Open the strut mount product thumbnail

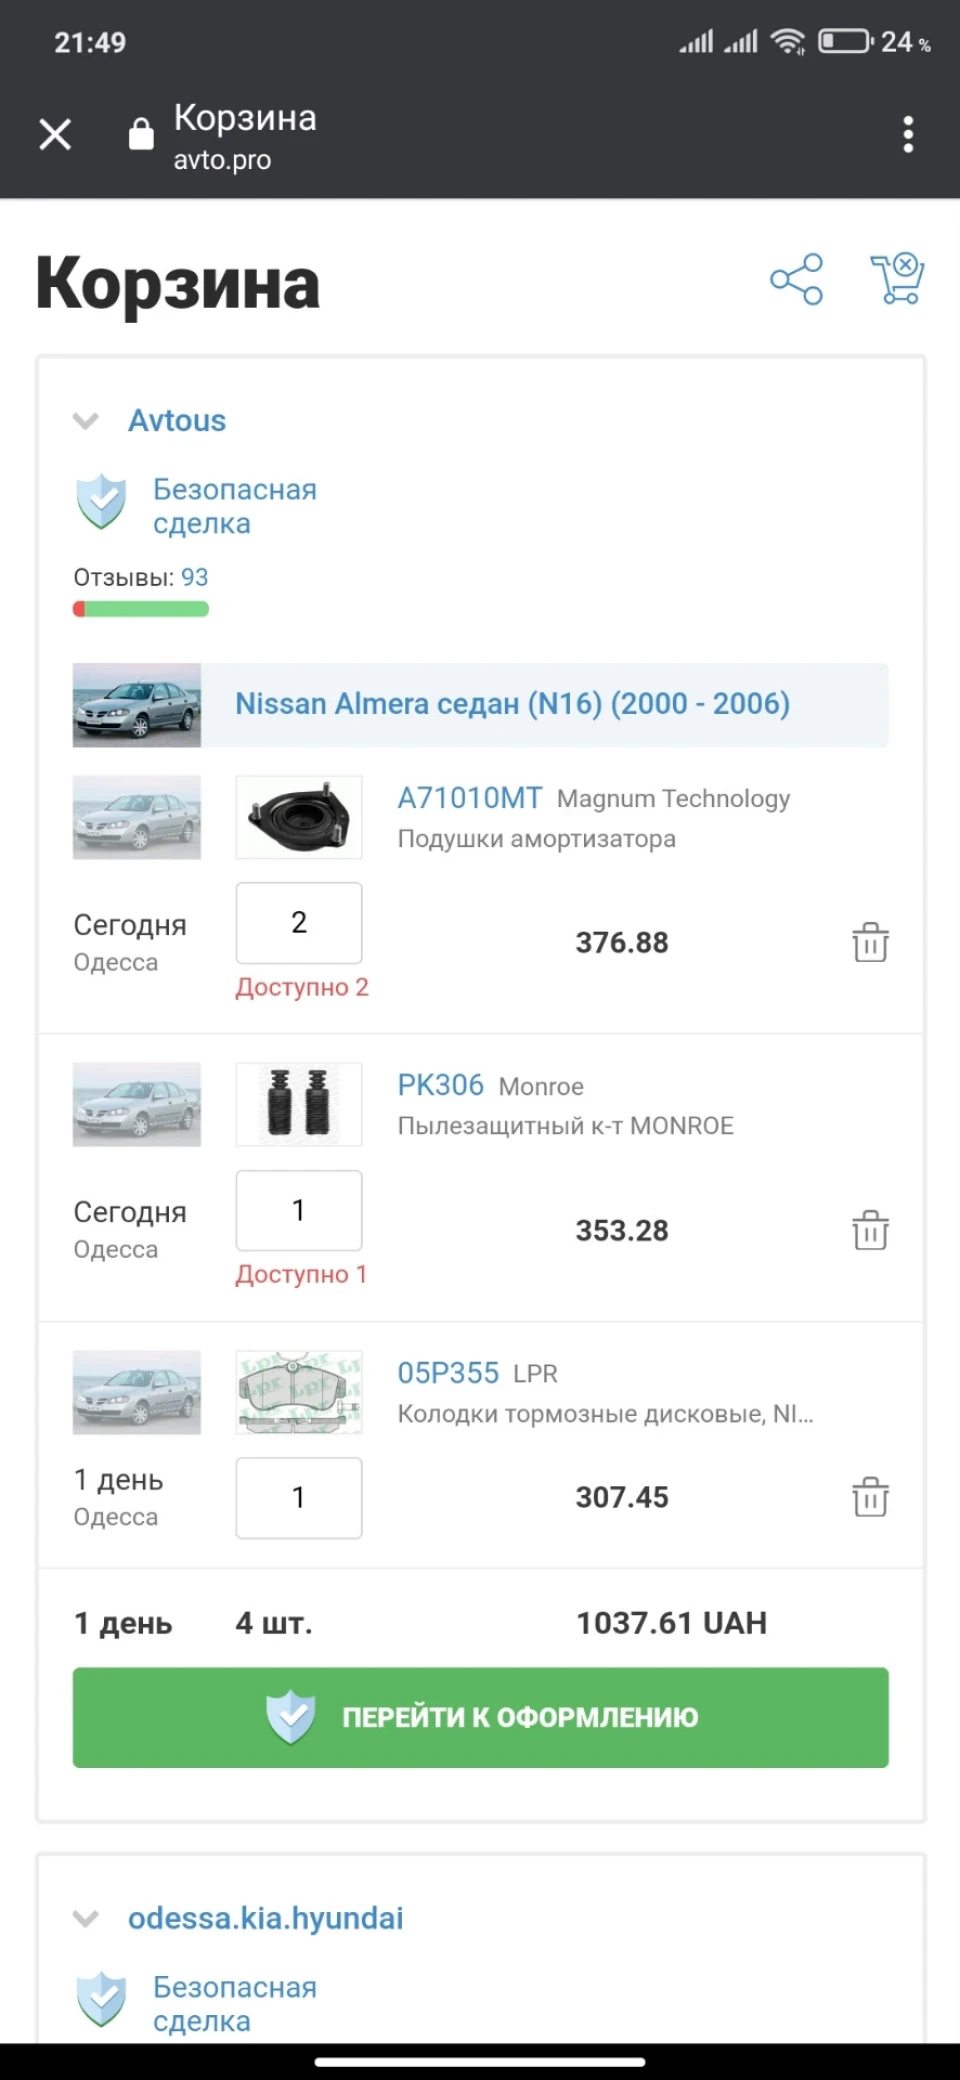click(x=299, y=817)
